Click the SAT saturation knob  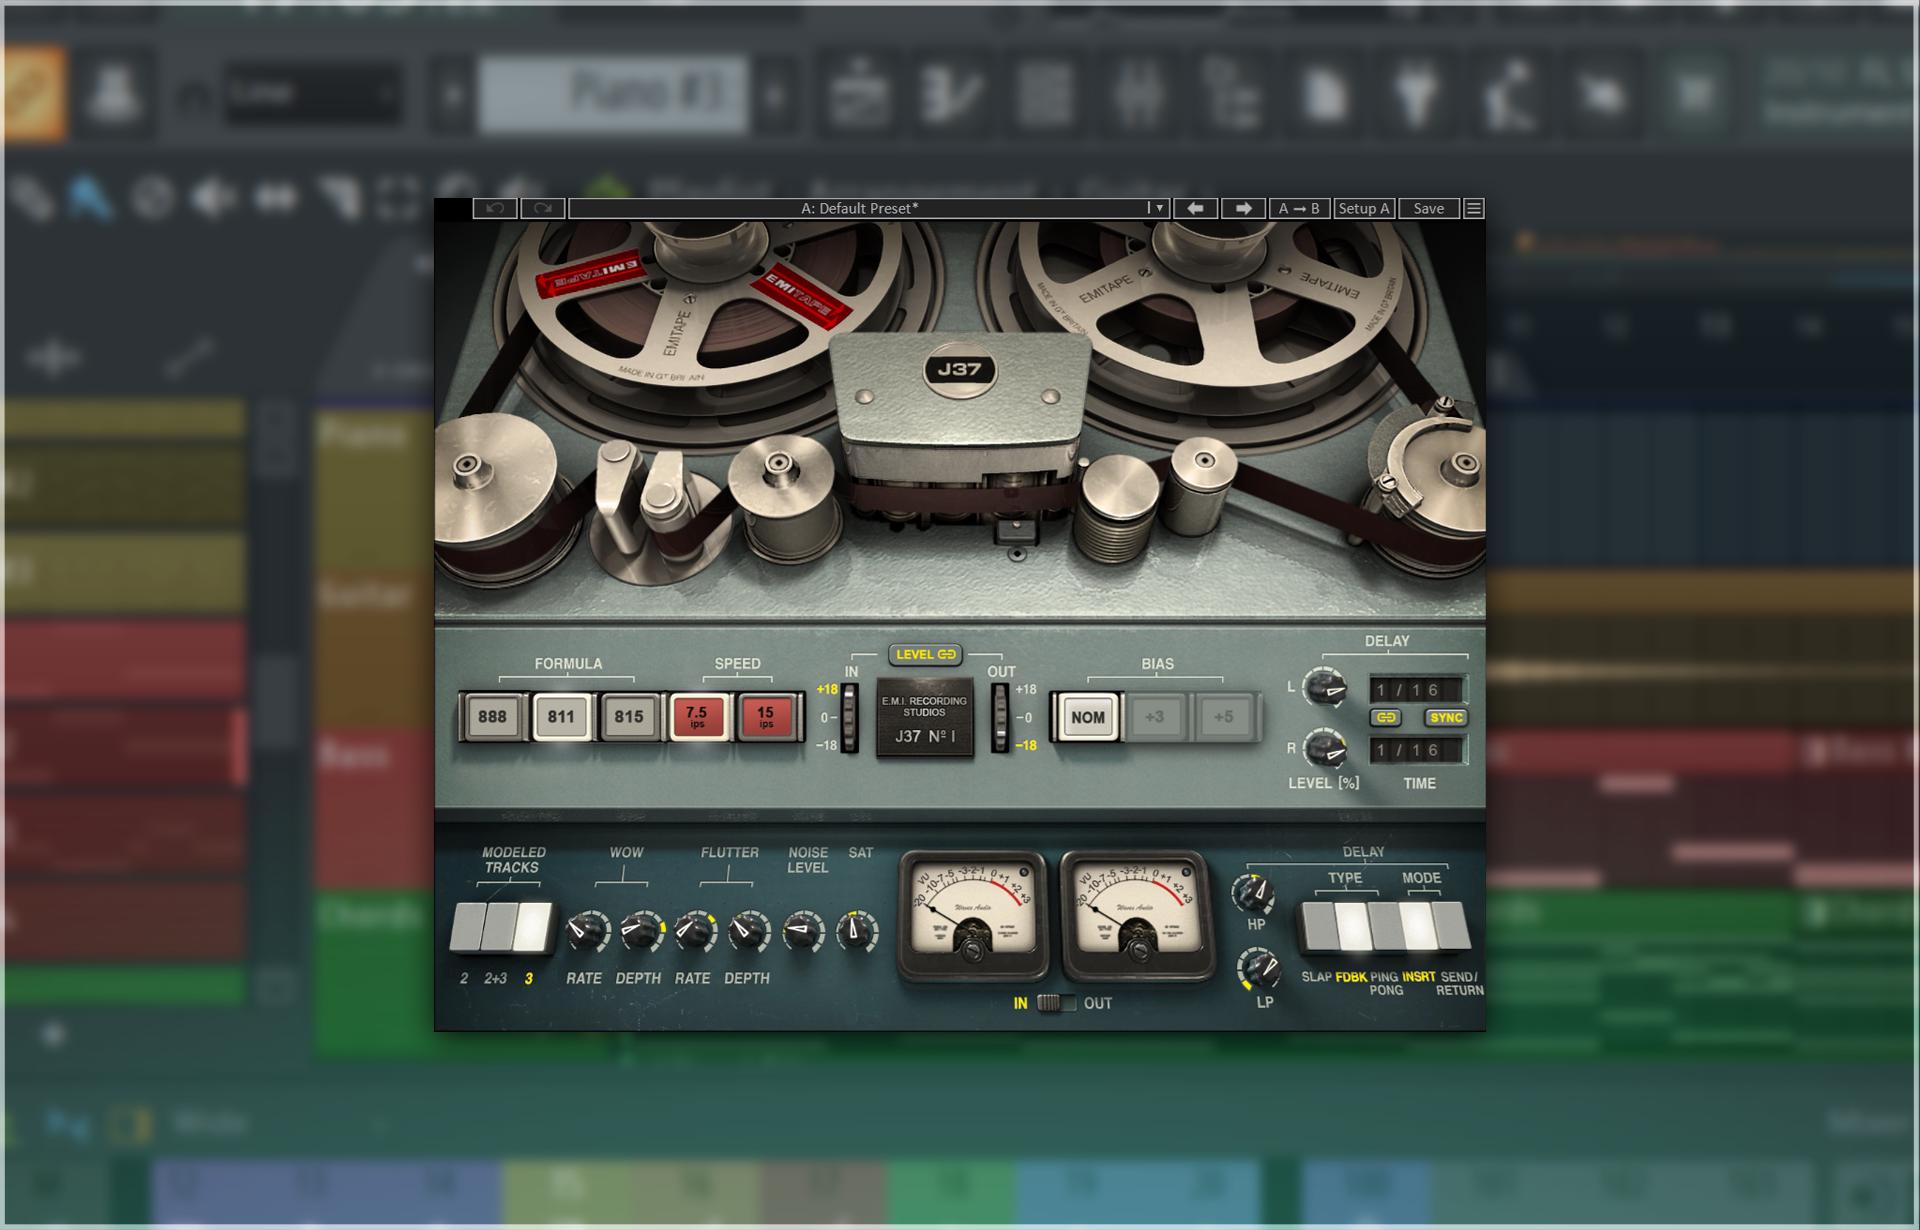[x=857, y=932]
